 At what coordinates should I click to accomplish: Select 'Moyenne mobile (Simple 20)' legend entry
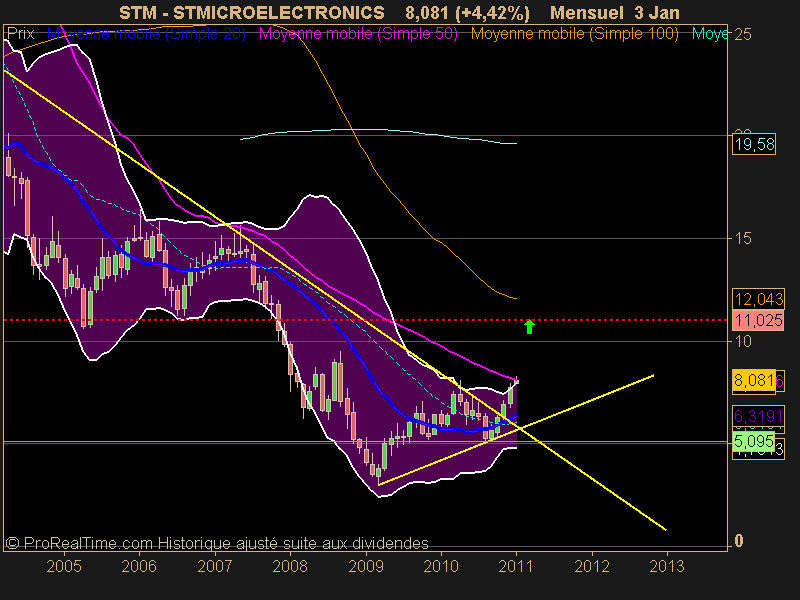pyautogui.click(x=146, y=34)
